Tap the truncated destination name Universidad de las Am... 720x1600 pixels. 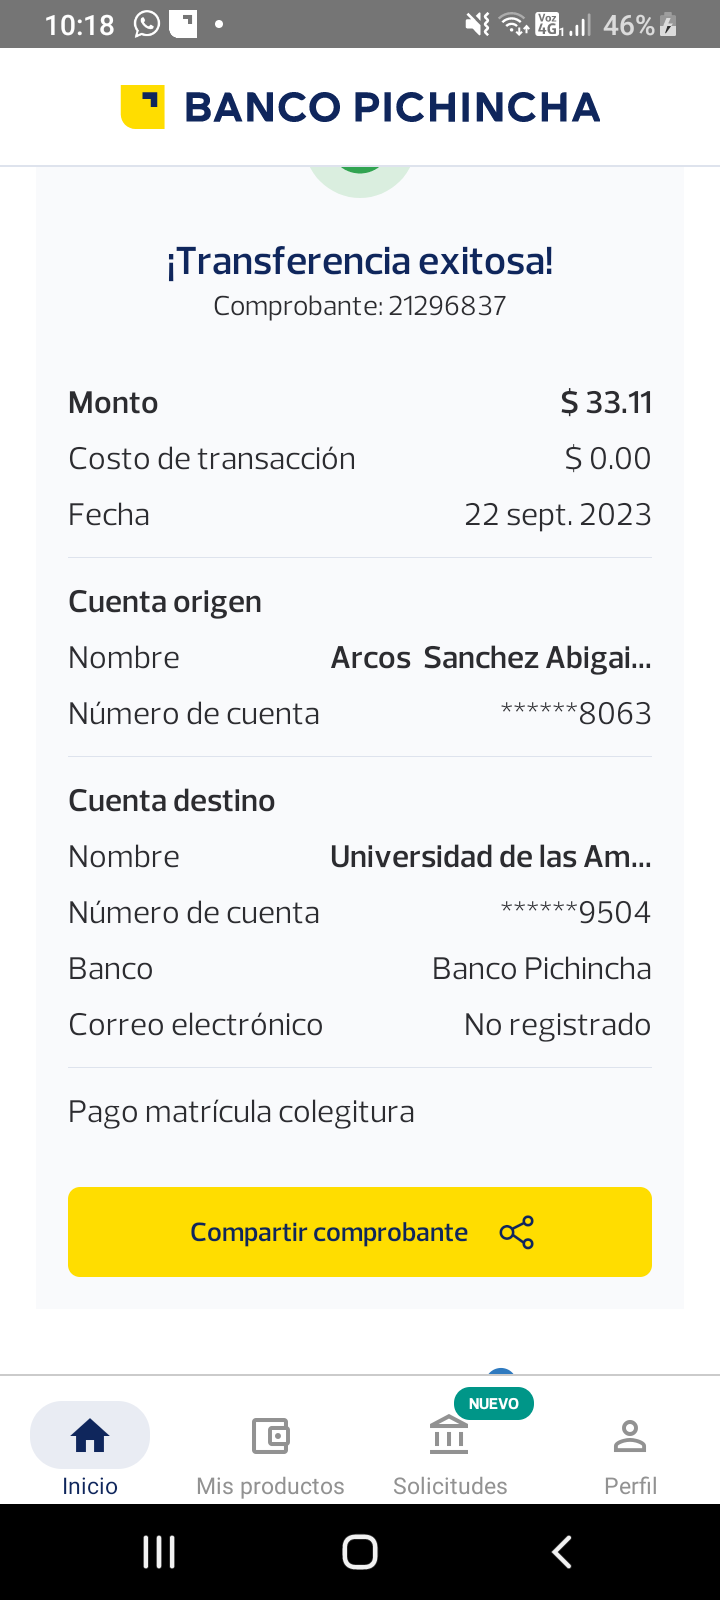pos(491,857)
